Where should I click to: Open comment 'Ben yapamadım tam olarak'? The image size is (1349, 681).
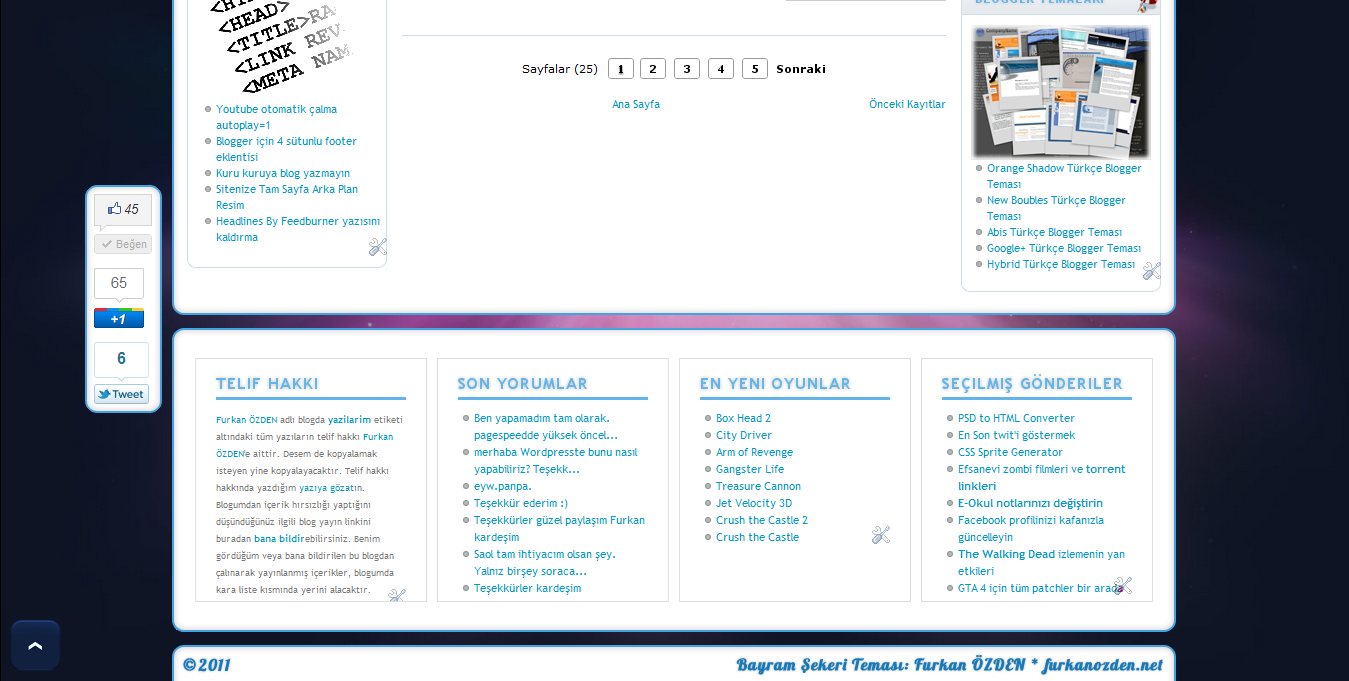[545, 426]
